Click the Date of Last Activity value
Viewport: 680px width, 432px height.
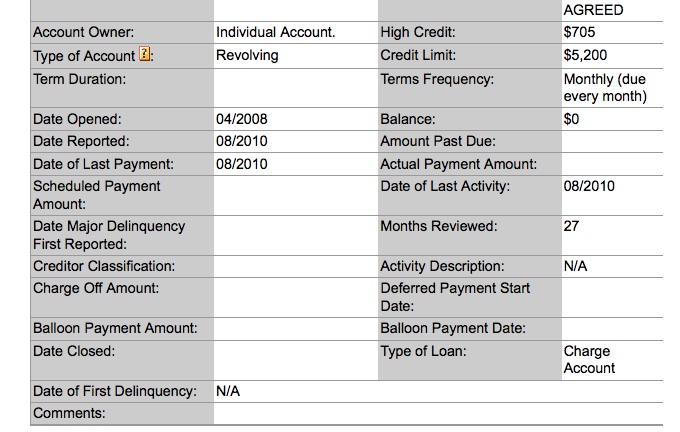(x=589, y=186)
